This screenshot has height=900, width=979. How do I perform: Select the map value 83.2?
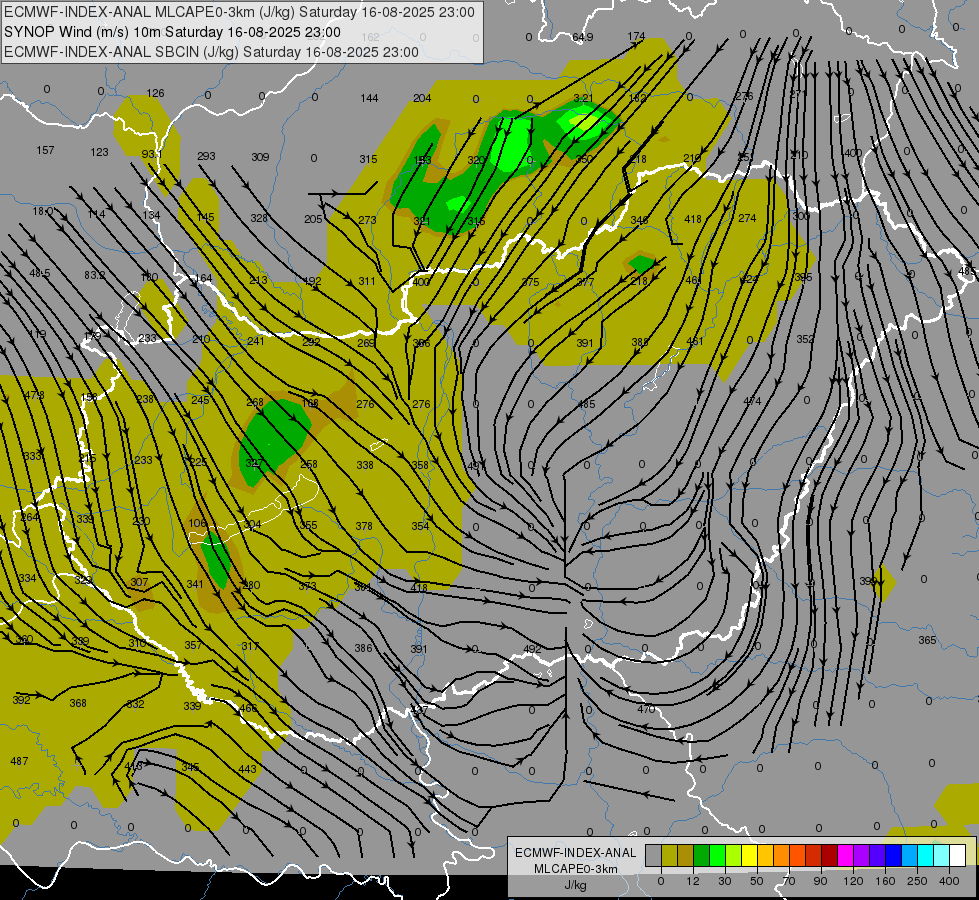pos(95,275)
